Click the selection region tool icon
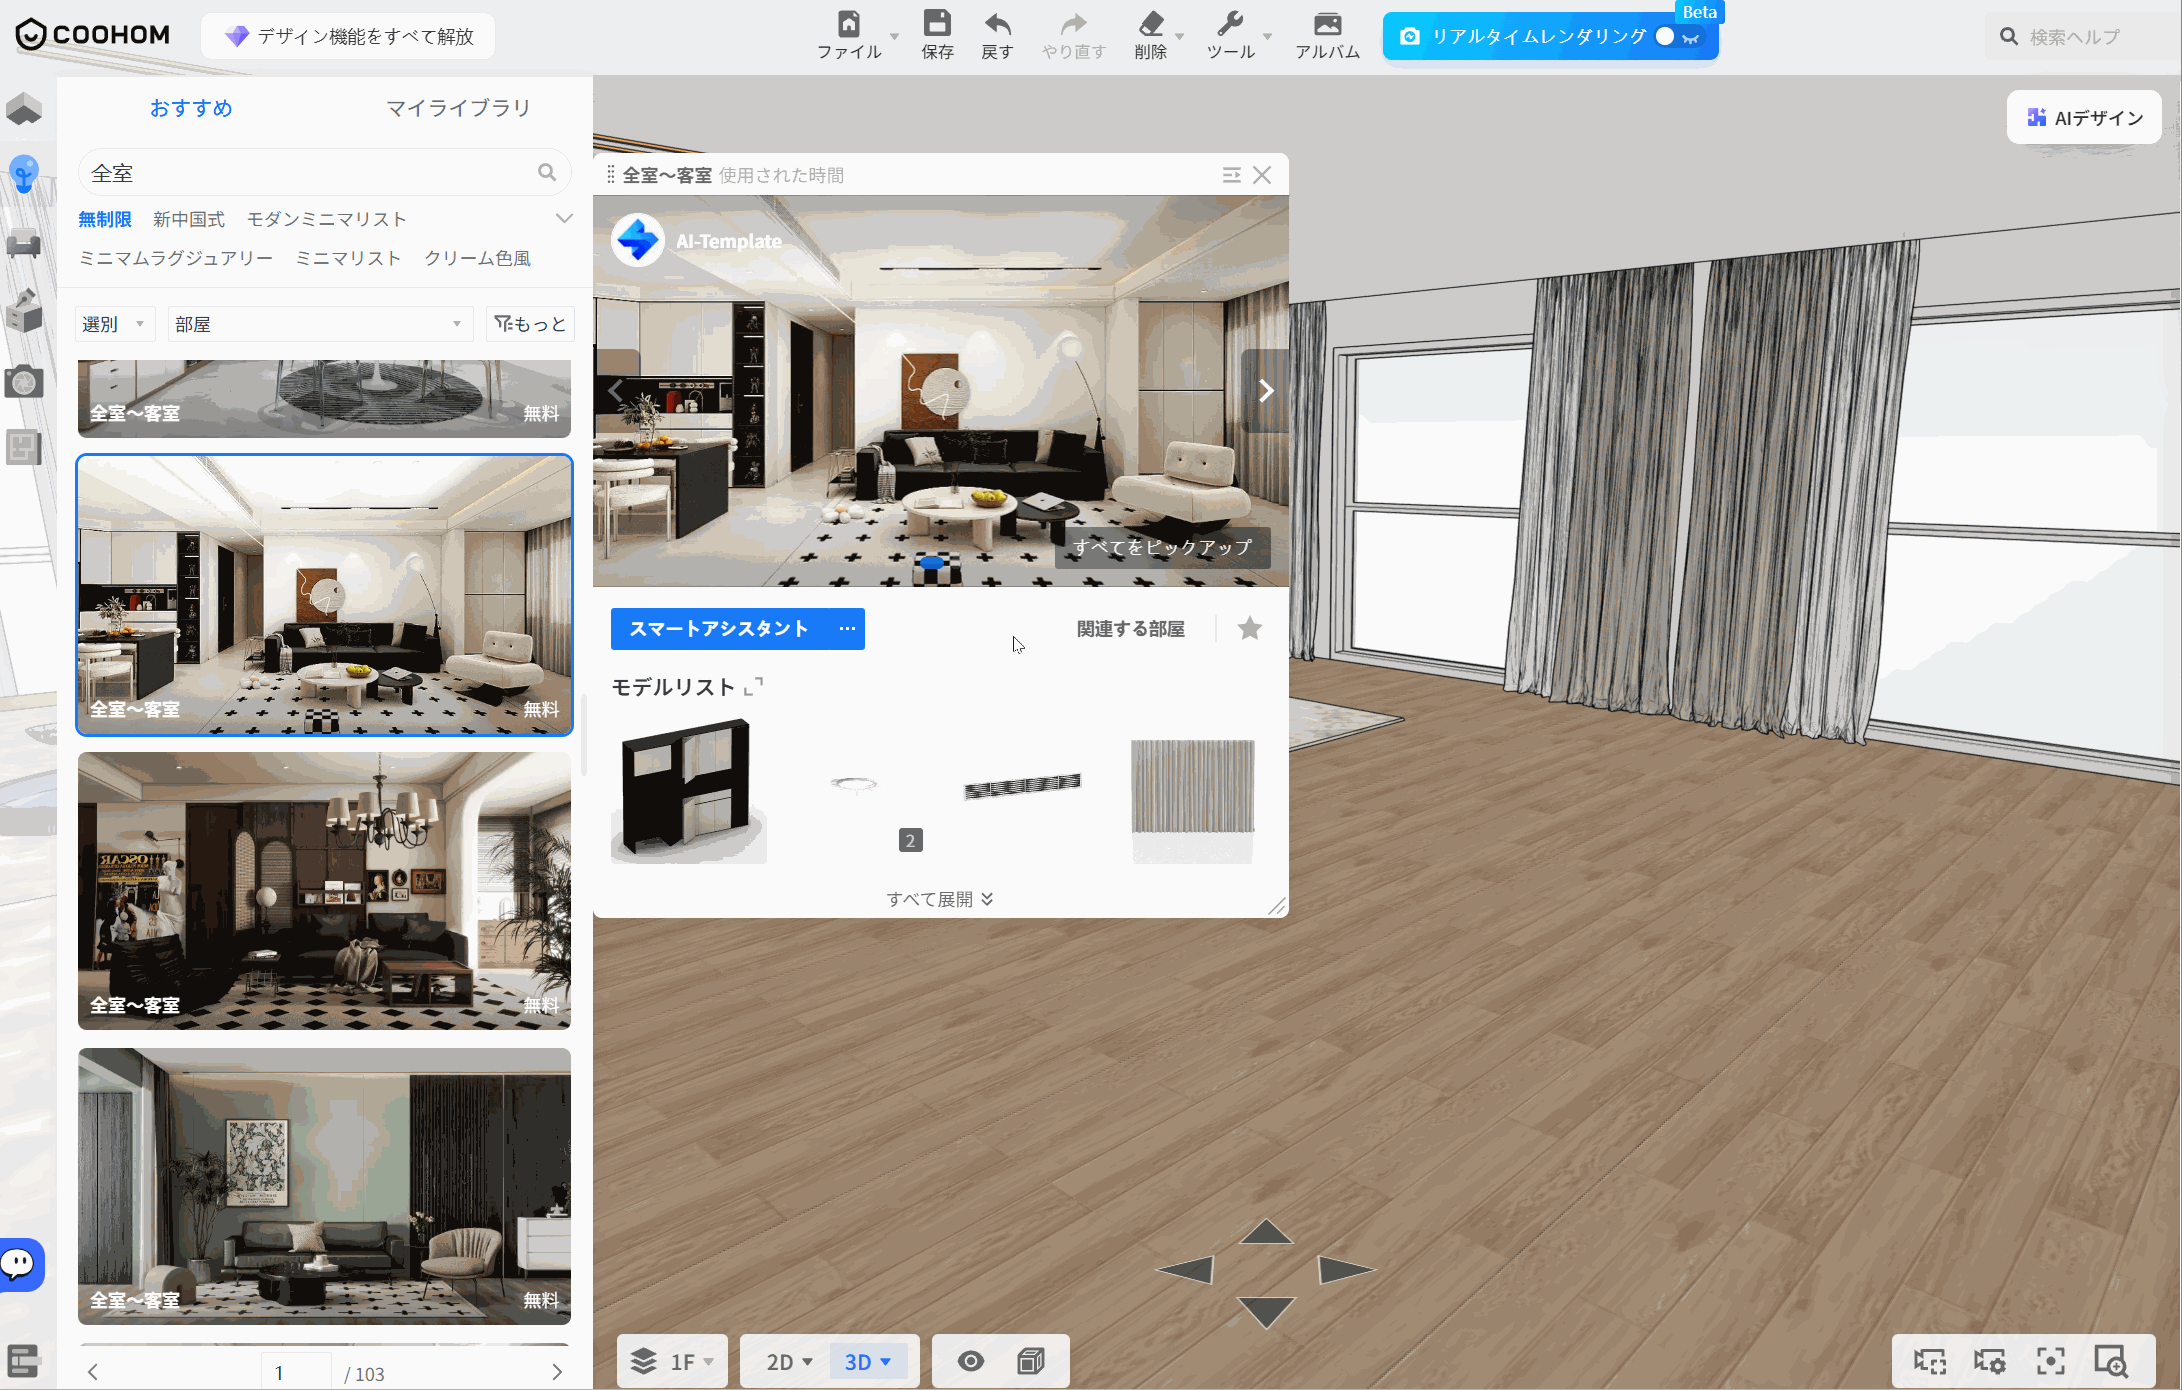The width and height of the screenshot is (2182, 1390). point(1930,1361)
